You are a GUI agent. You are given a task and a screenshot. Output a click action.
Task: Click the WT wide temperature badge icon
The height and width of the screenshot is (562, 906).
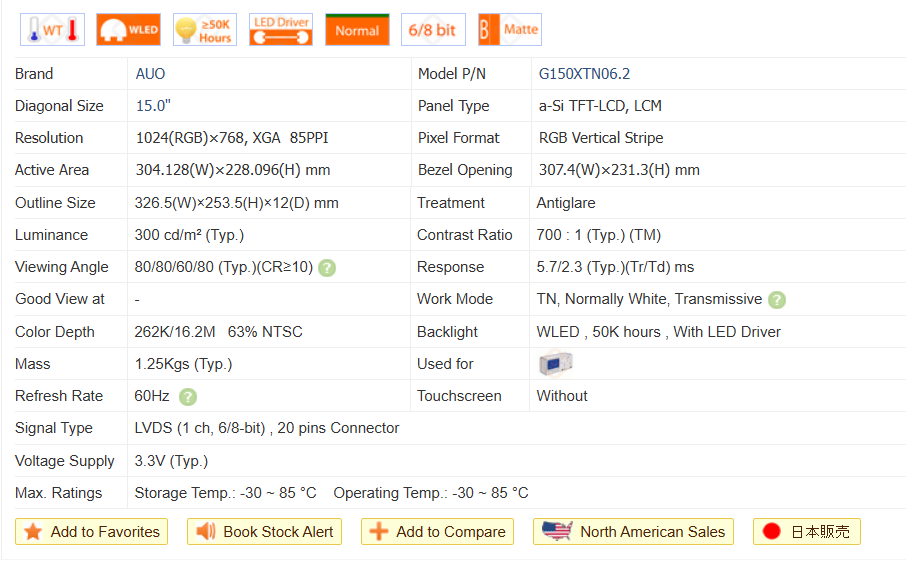click(x=52, y=30)
